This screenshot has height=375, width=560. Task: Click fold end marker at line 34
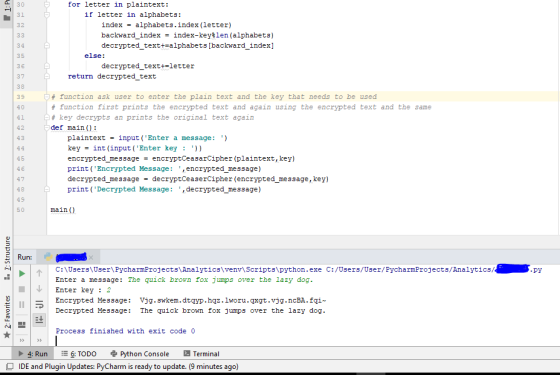47,45
